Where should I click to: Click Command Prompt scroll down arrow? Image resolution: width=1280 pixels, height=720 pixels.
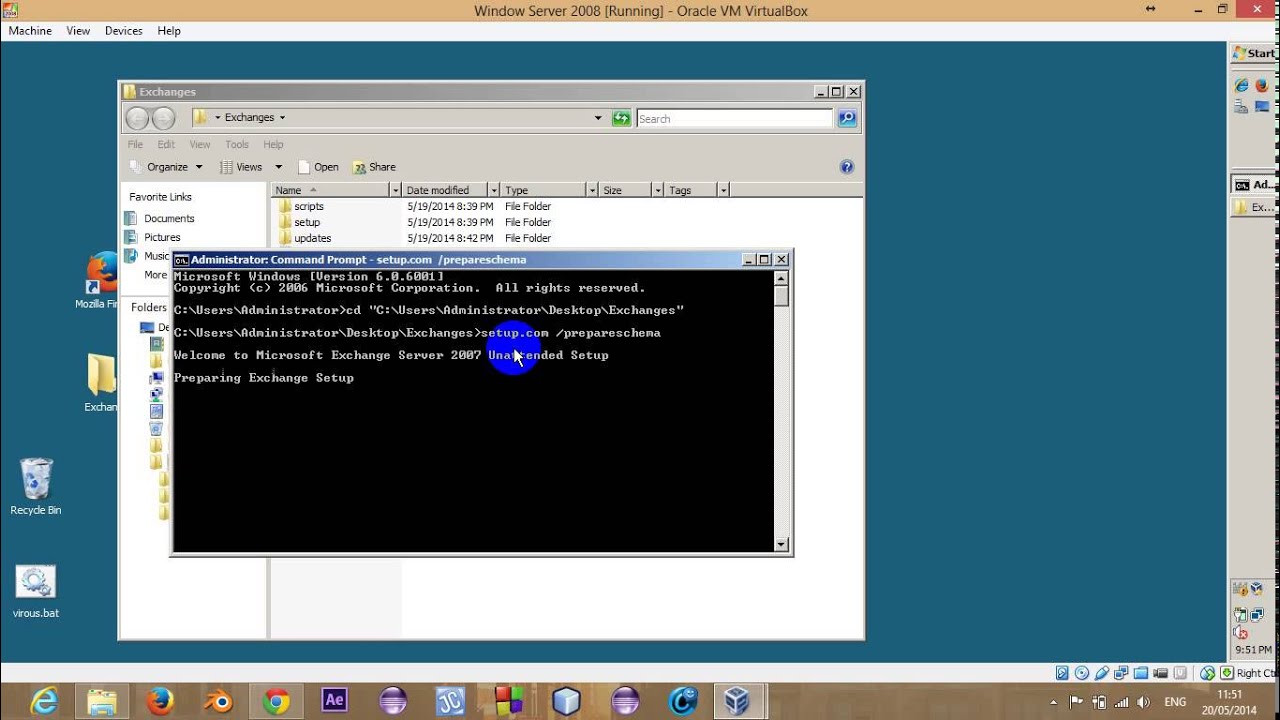click(x=781, y=544)
